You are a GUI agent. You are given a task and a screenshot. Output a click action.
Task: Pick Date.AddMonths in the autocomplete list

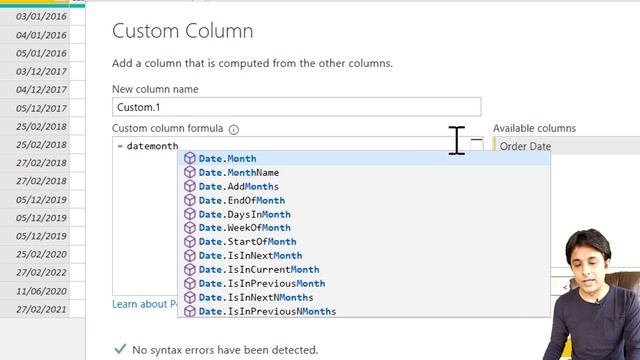(364, 186)
